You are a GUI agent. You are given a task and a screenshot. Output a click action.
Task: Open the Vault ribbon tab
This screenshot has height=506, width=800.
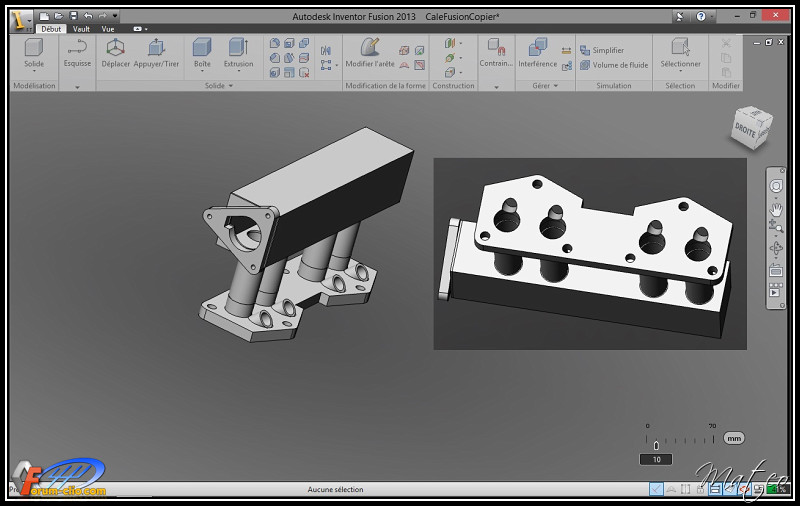tap(81, 29)
